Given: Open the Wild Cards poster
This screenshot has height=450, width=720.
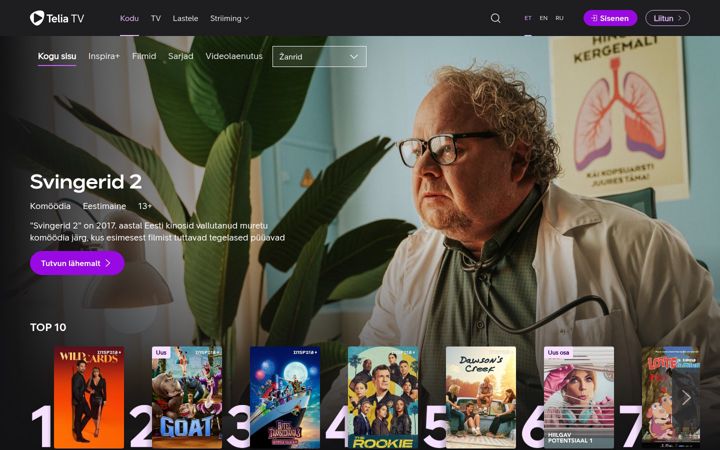Looking at the screenshot, I should (89, 397).
